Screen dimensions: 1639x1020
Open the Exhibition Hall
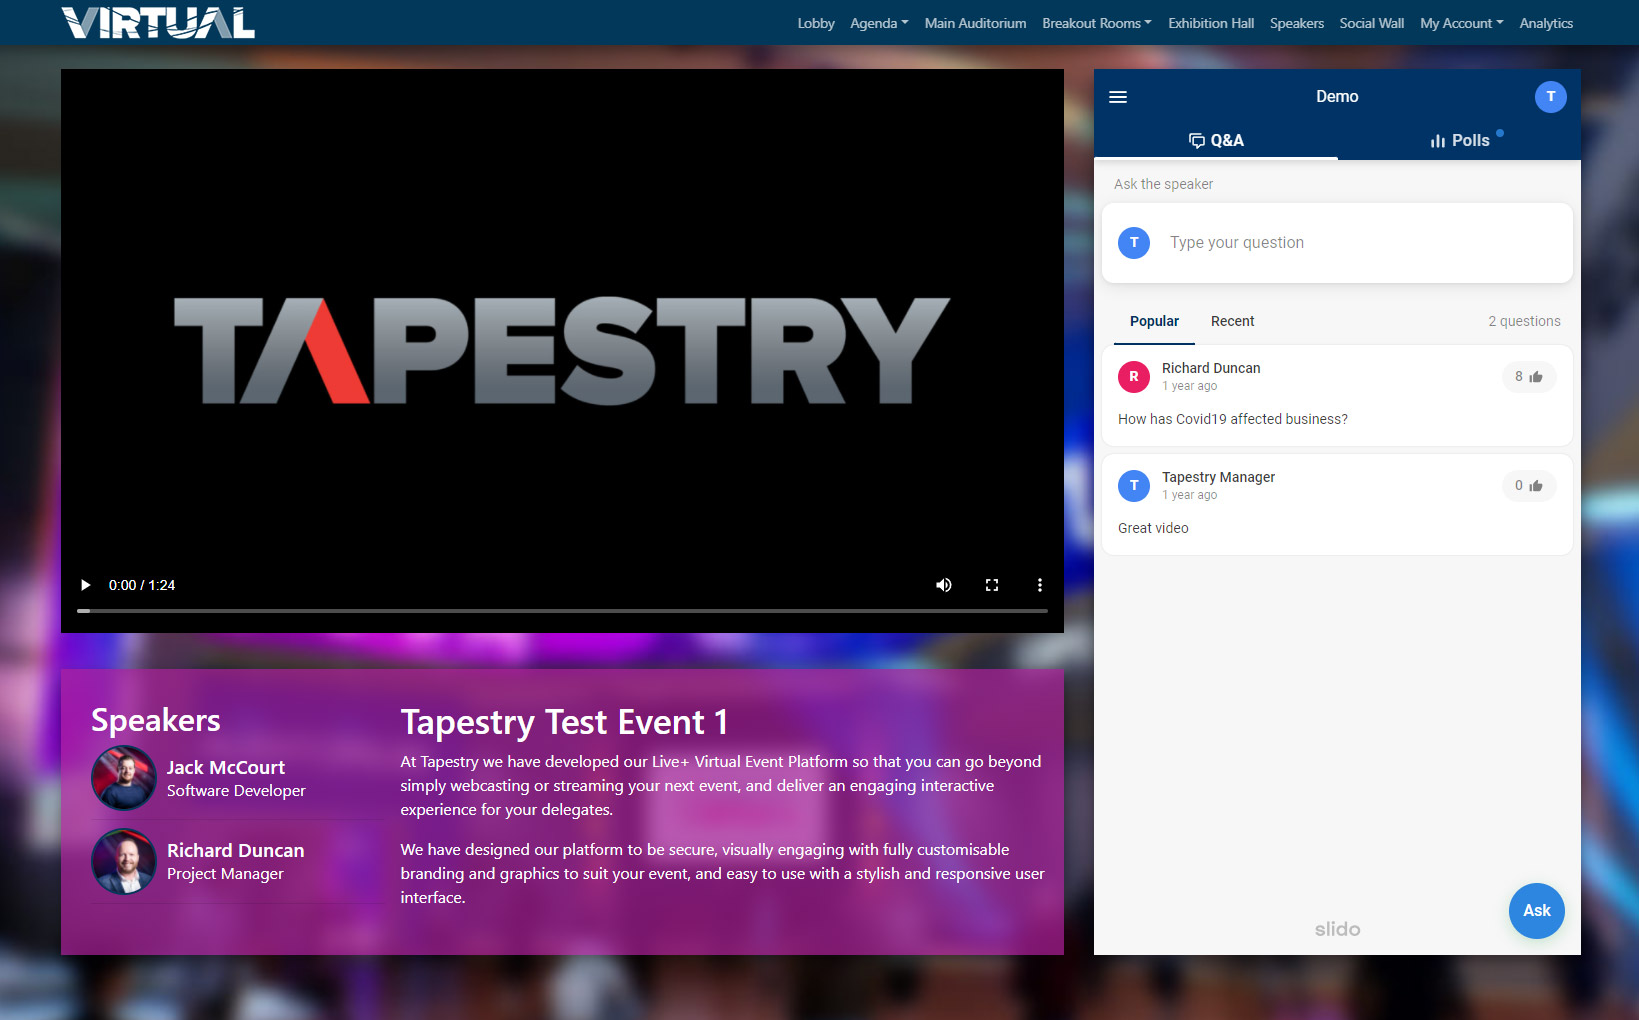click(x=1211, y=23)
